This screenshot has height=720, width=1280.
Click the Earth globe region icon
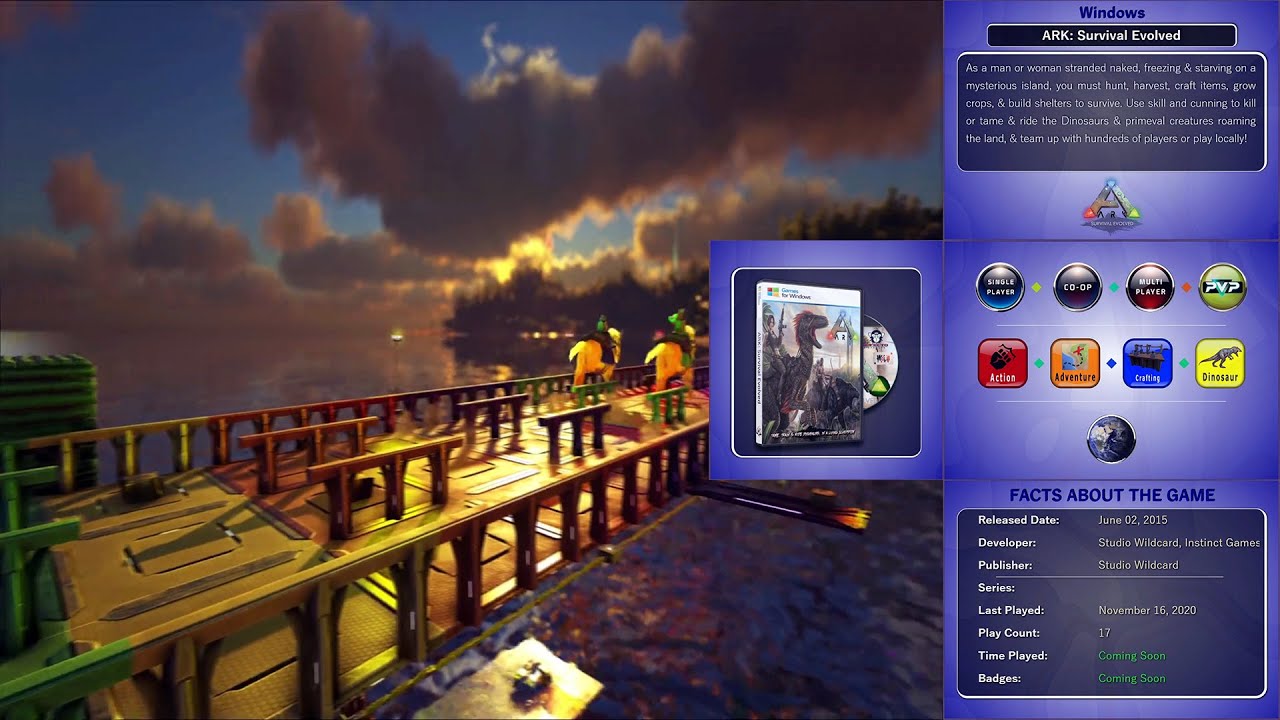(1111, 440)
